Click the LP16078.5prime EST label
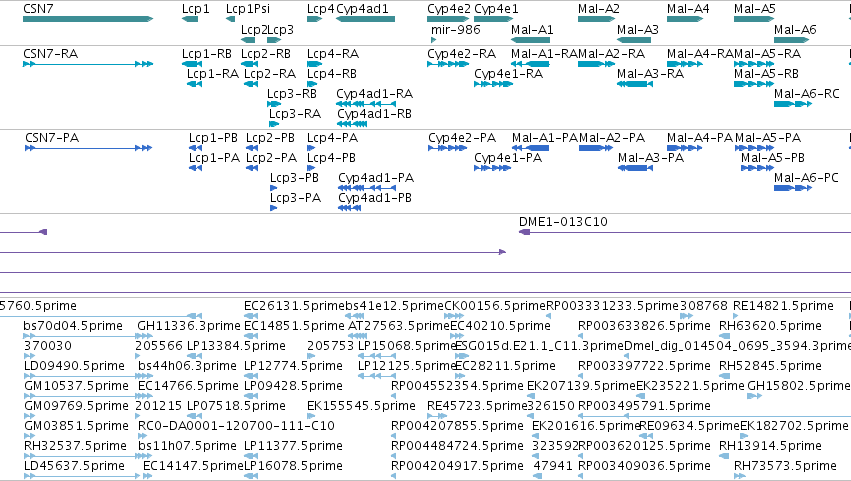 pyautogui.click(x=293, y=466)
